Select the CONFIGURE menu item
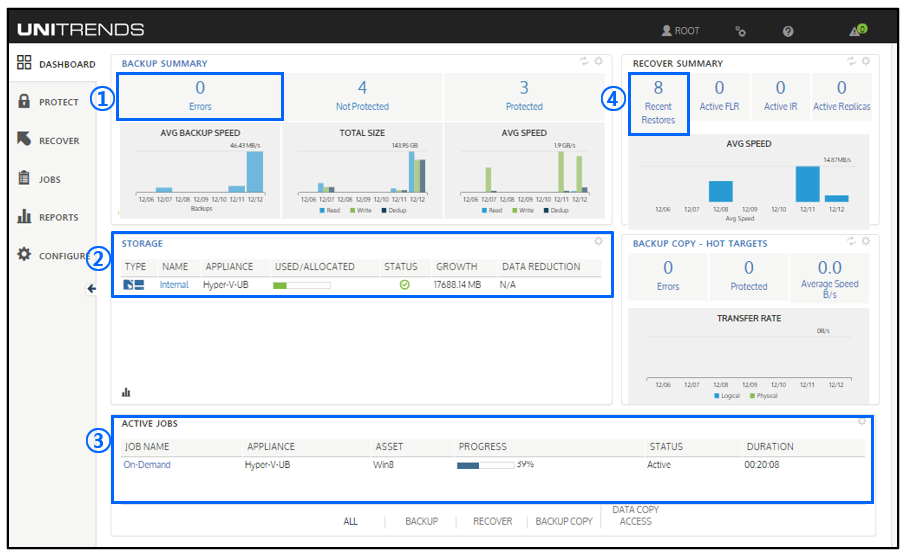The image size is (907, 559). coord(65,256)
